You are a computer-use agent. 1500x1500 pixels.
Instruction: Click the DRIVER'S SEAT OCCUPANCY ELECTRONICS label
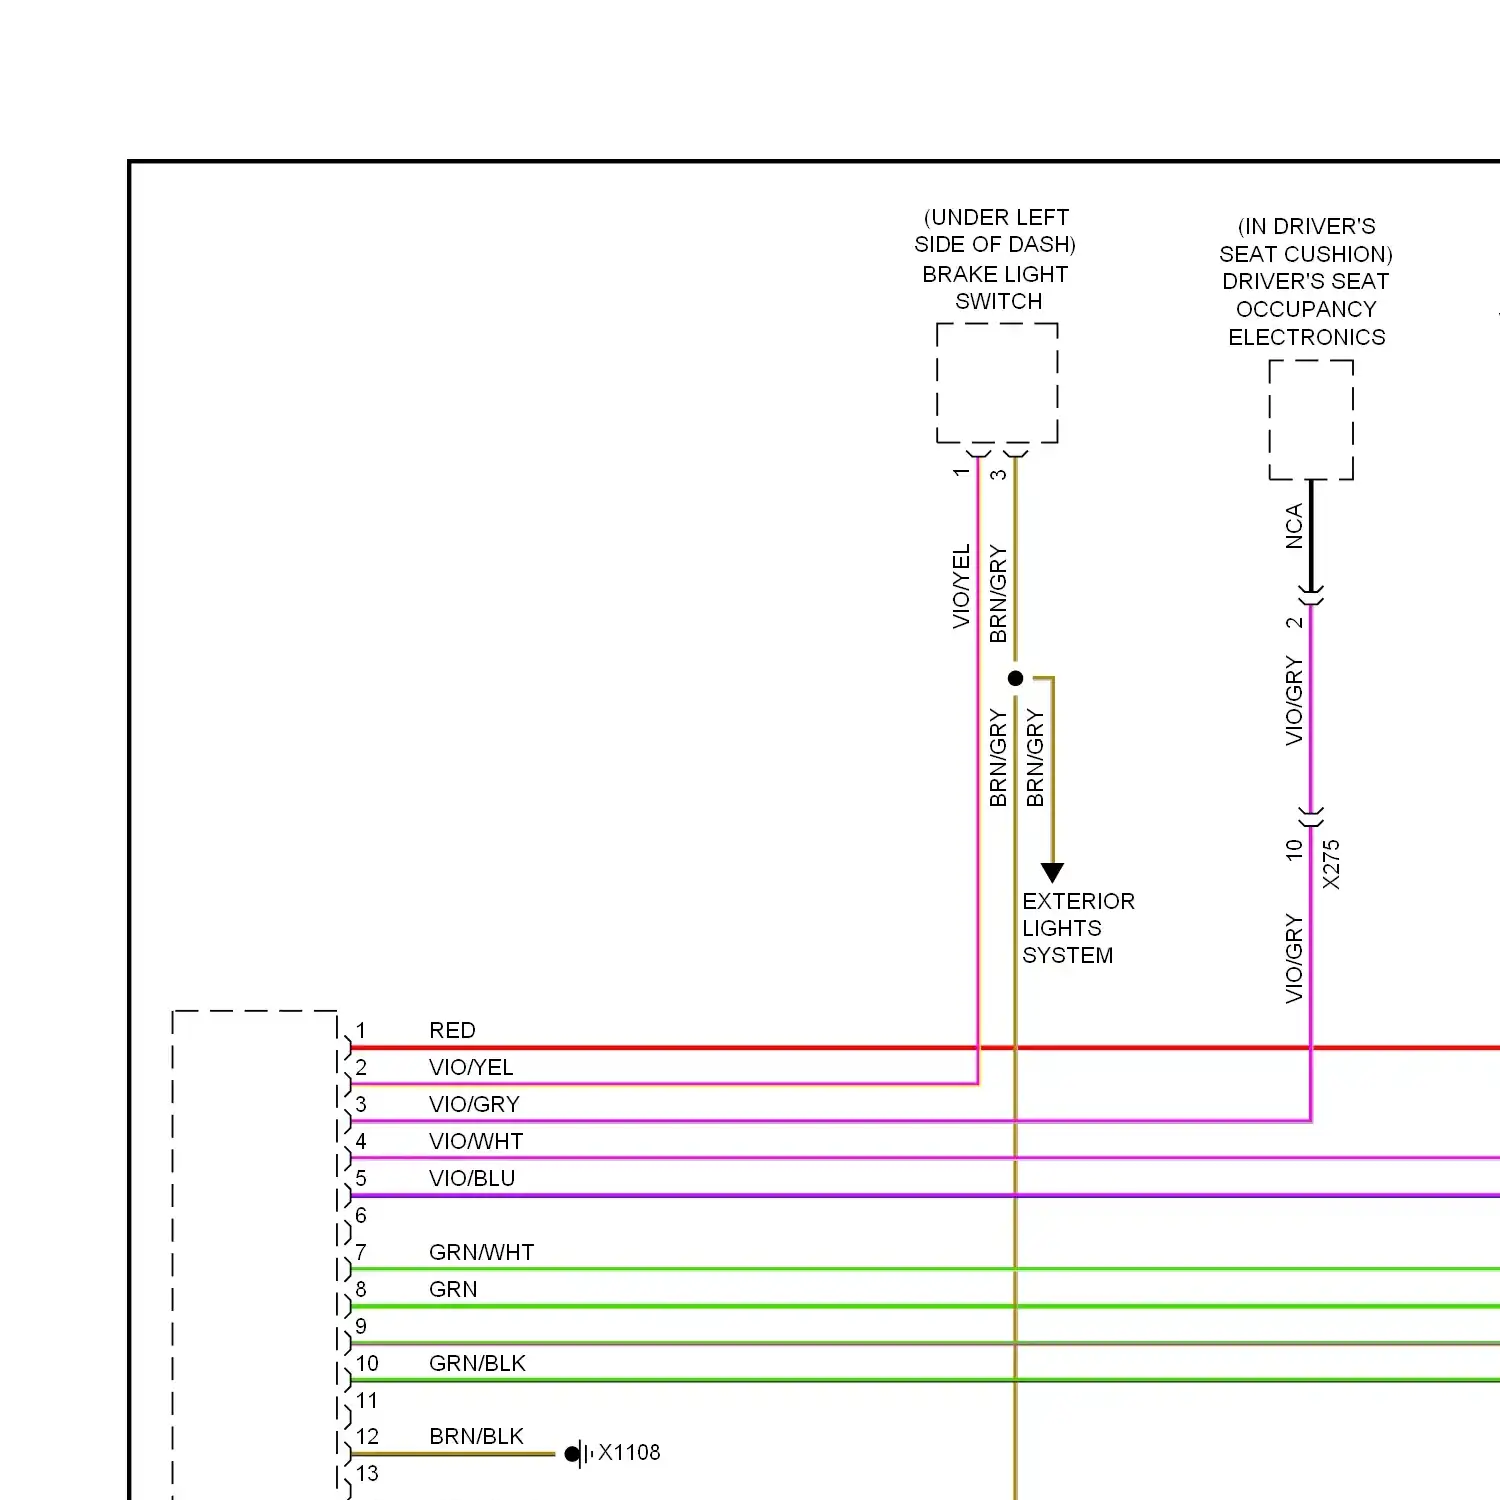coord(1306,309)
